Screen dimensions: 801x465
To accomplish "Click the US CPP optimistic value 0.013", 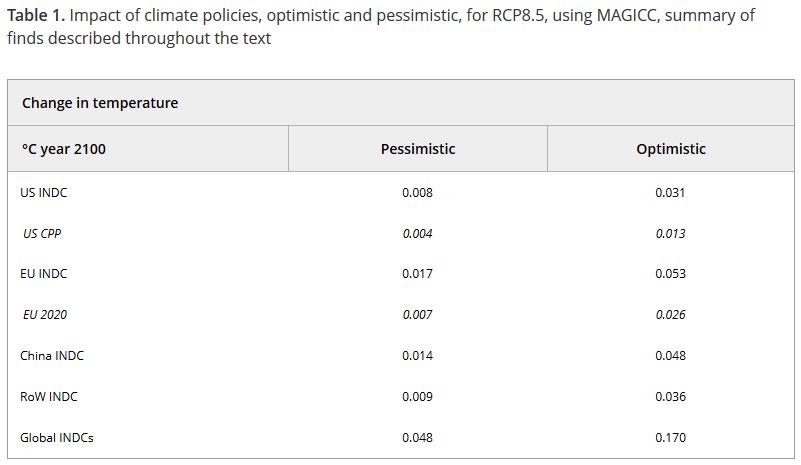I will coord(670,233).
